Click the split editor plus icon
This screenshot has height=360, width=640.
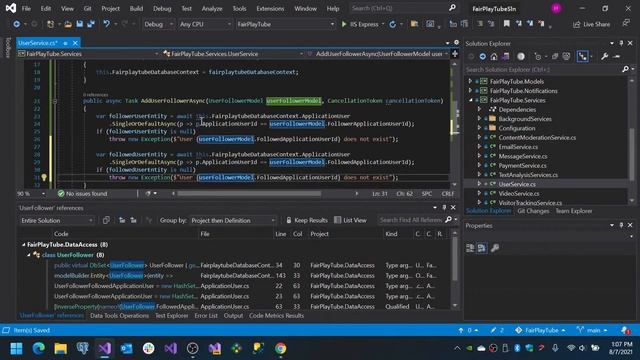455,53
